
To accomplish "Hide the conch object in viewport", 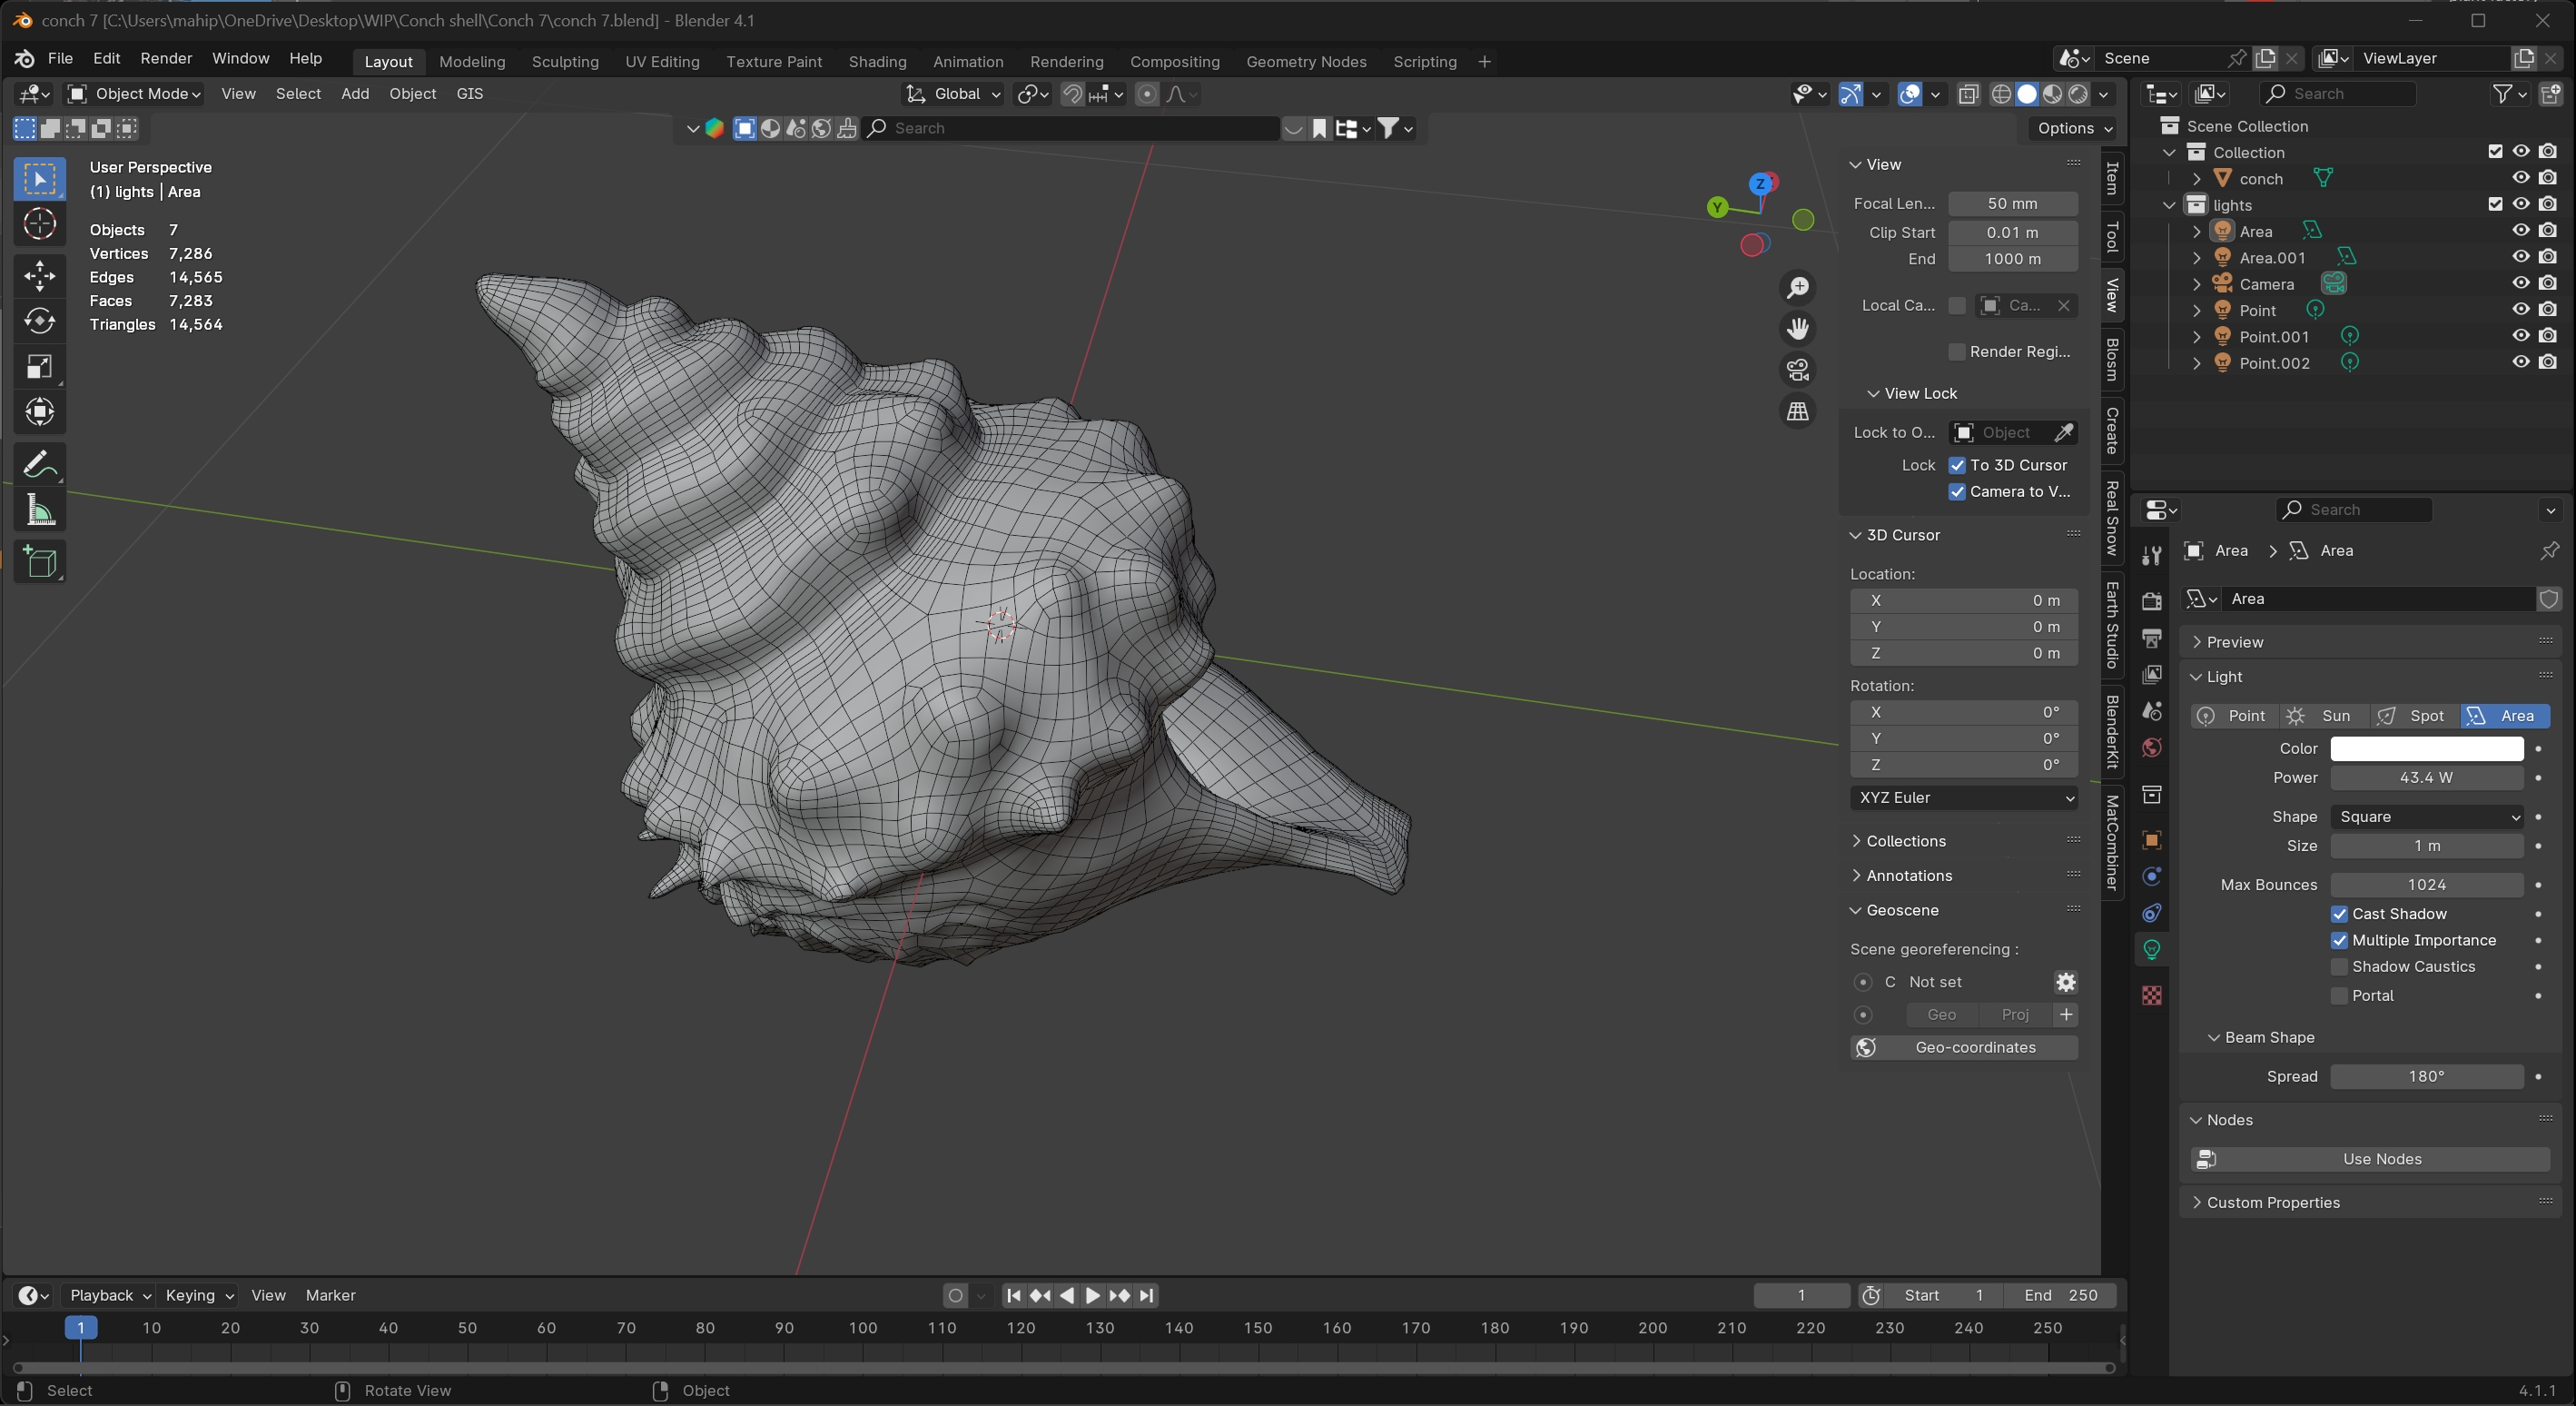I will click(x=2519, y=177).
